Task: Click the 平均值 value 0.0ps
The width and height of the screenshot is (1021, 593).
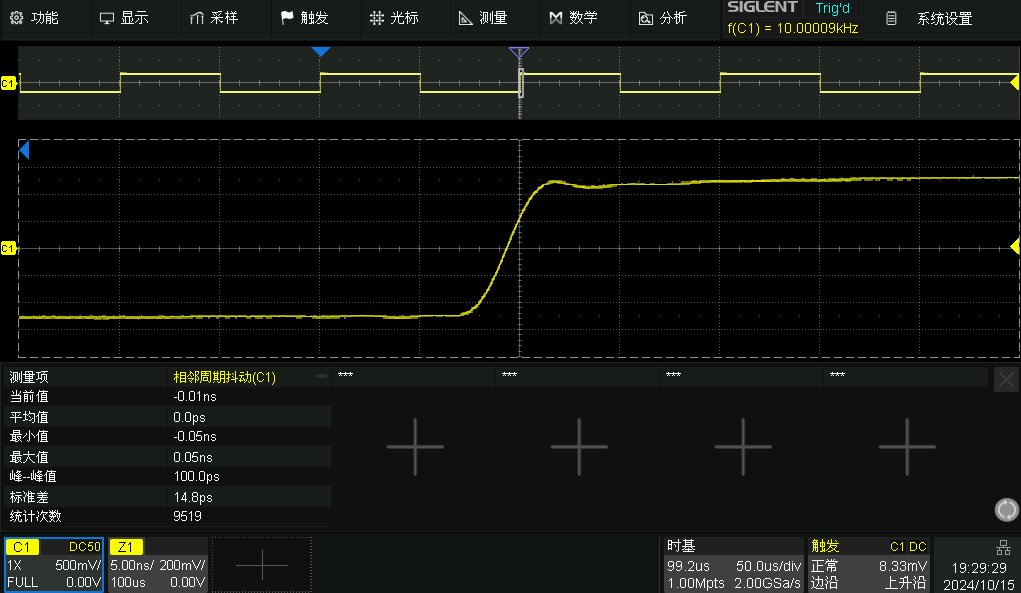Action: coord(189,417)
